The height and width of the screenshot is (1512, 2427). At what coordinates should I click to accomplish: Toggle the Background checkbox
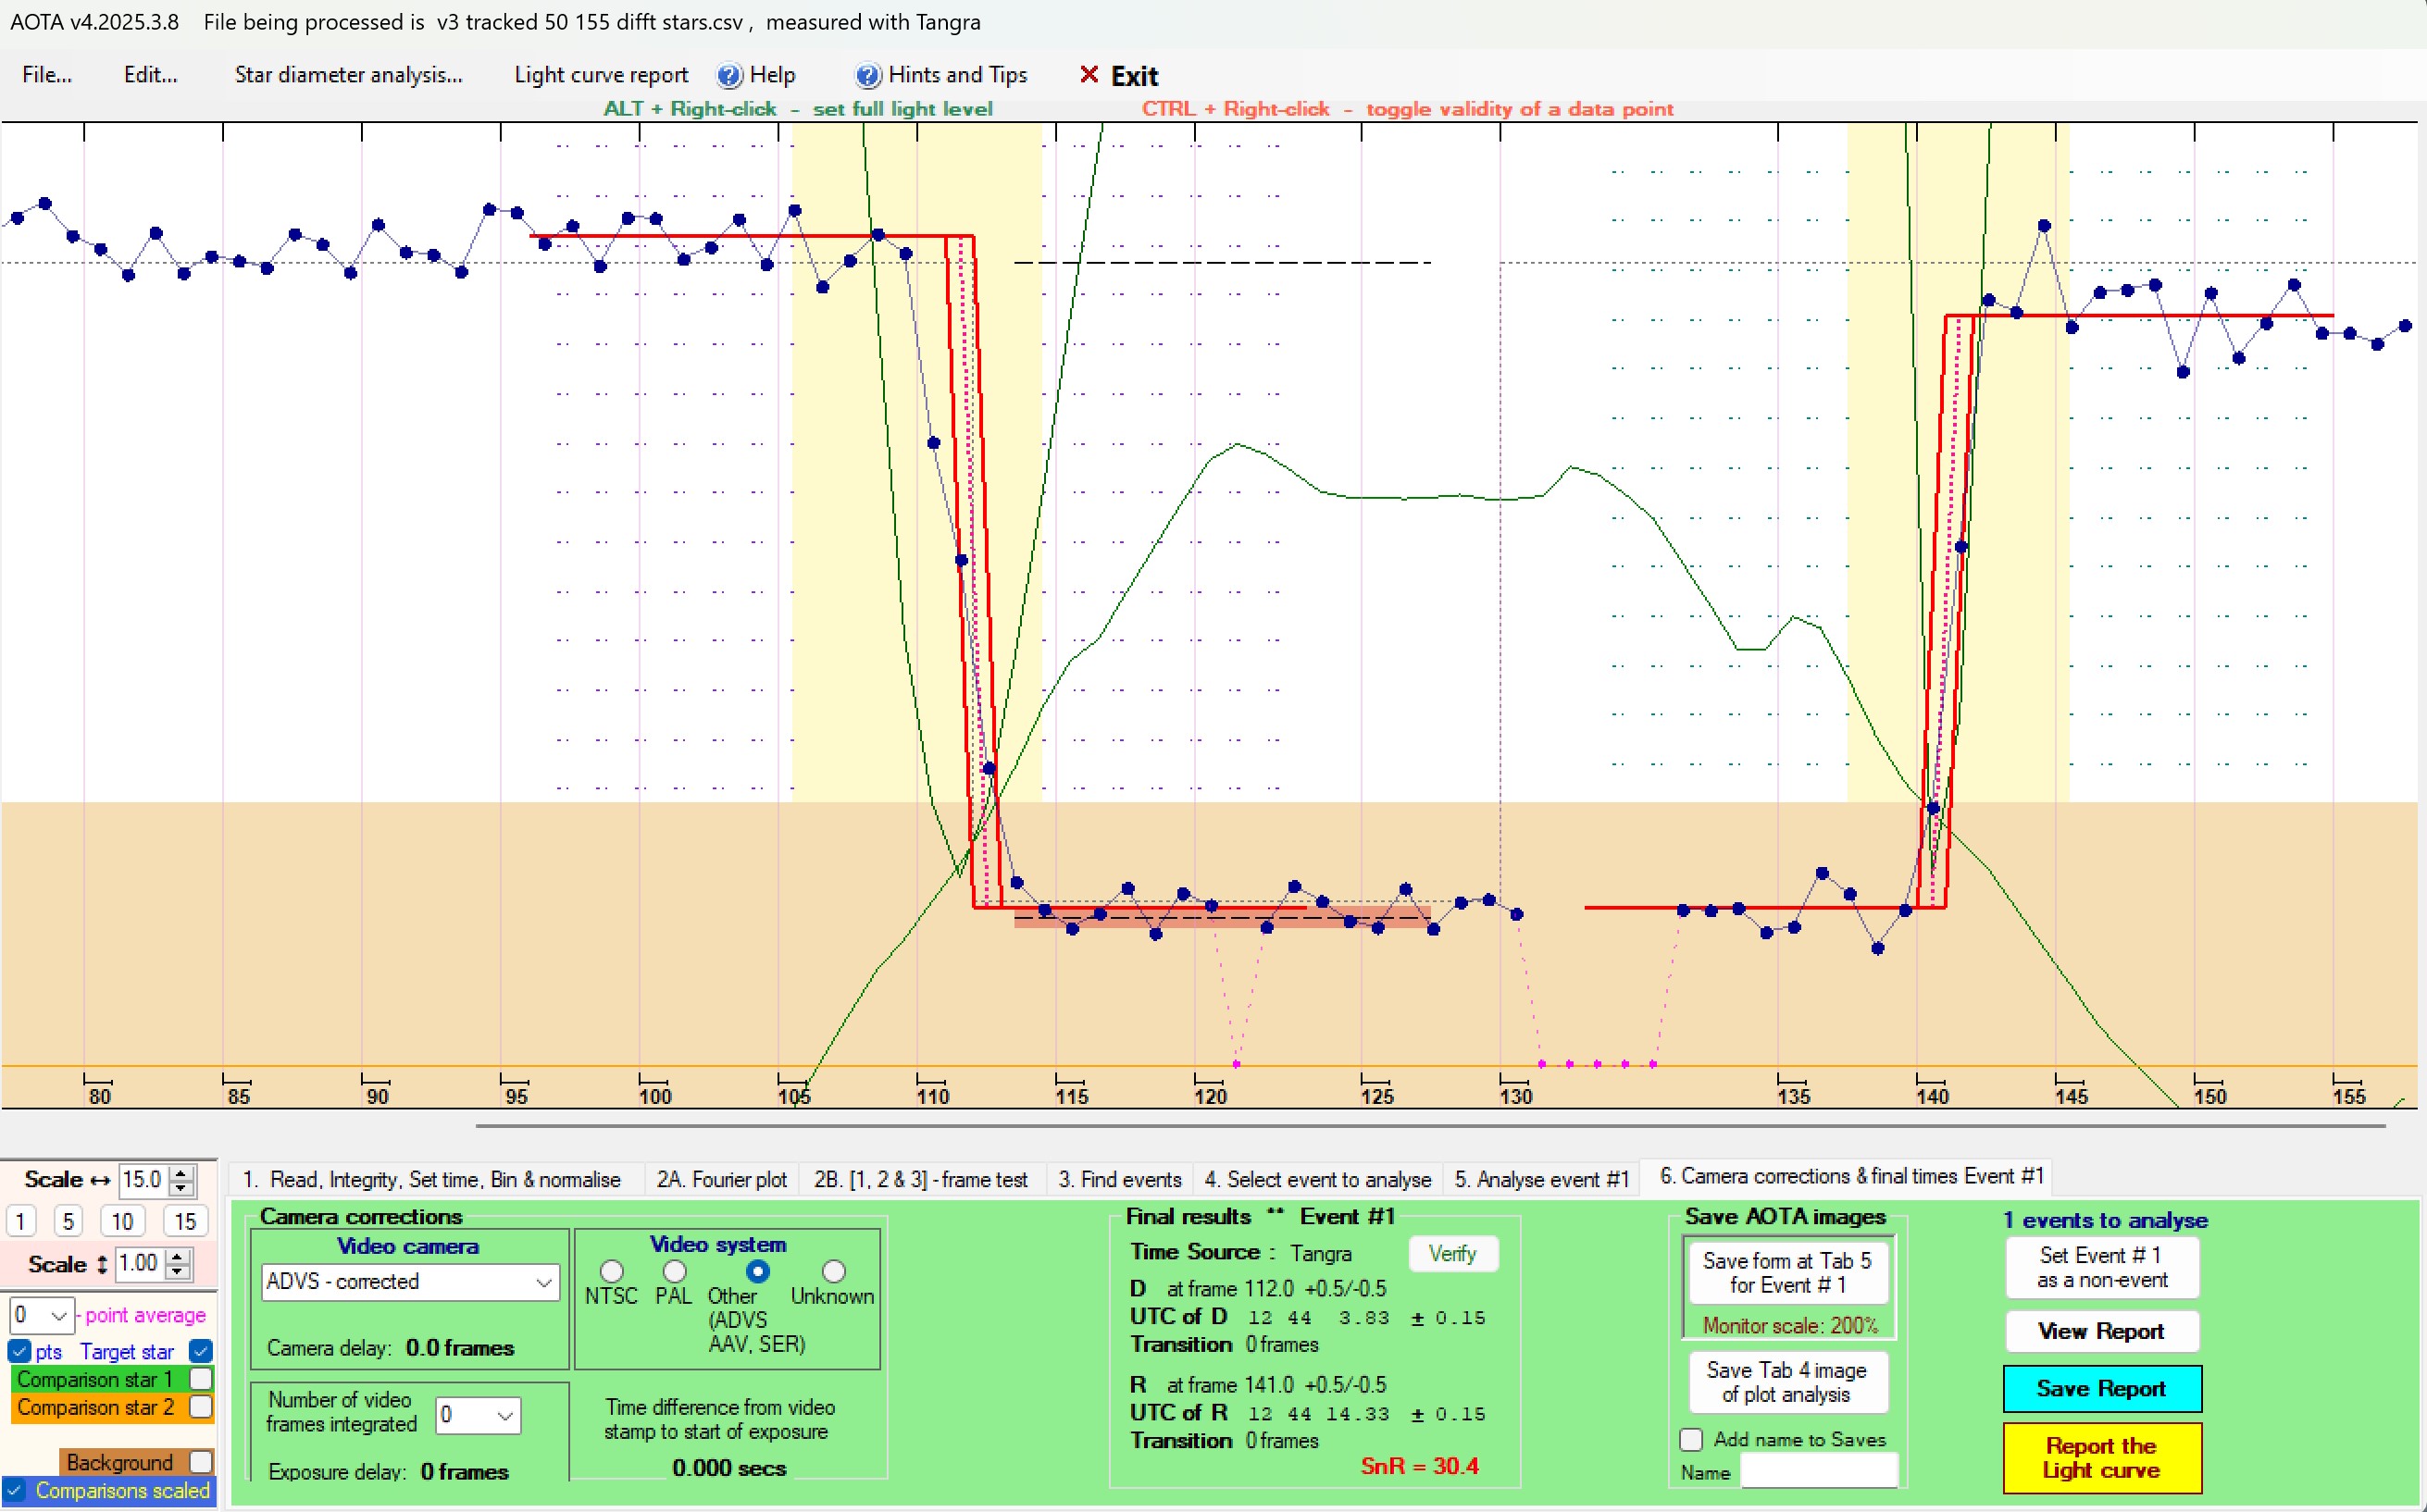coord(200,1462)
